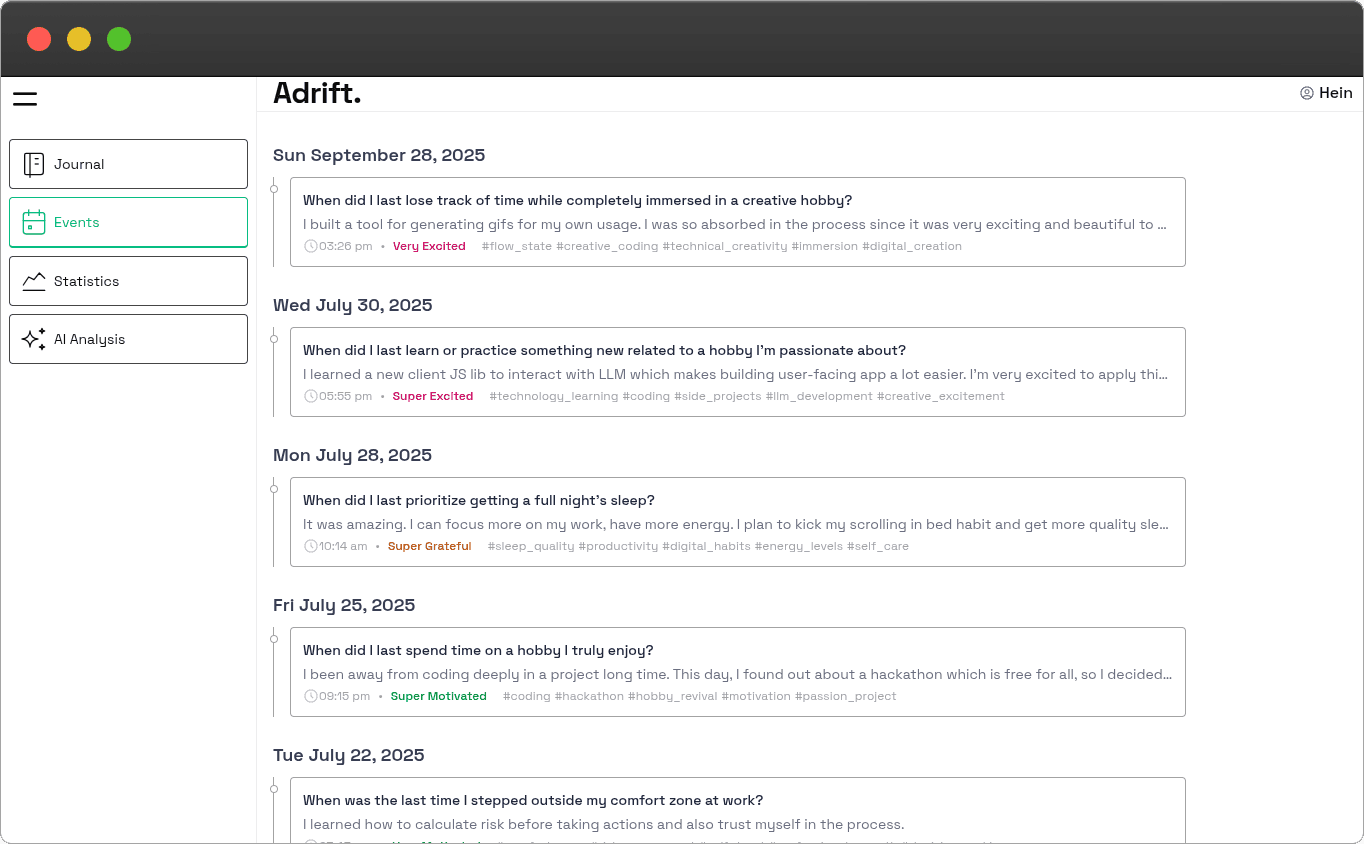Click the AI Analysis sparkle icon
Image resolution: width=1364 pixels, height=844 pixels.
tap(34, 339)
